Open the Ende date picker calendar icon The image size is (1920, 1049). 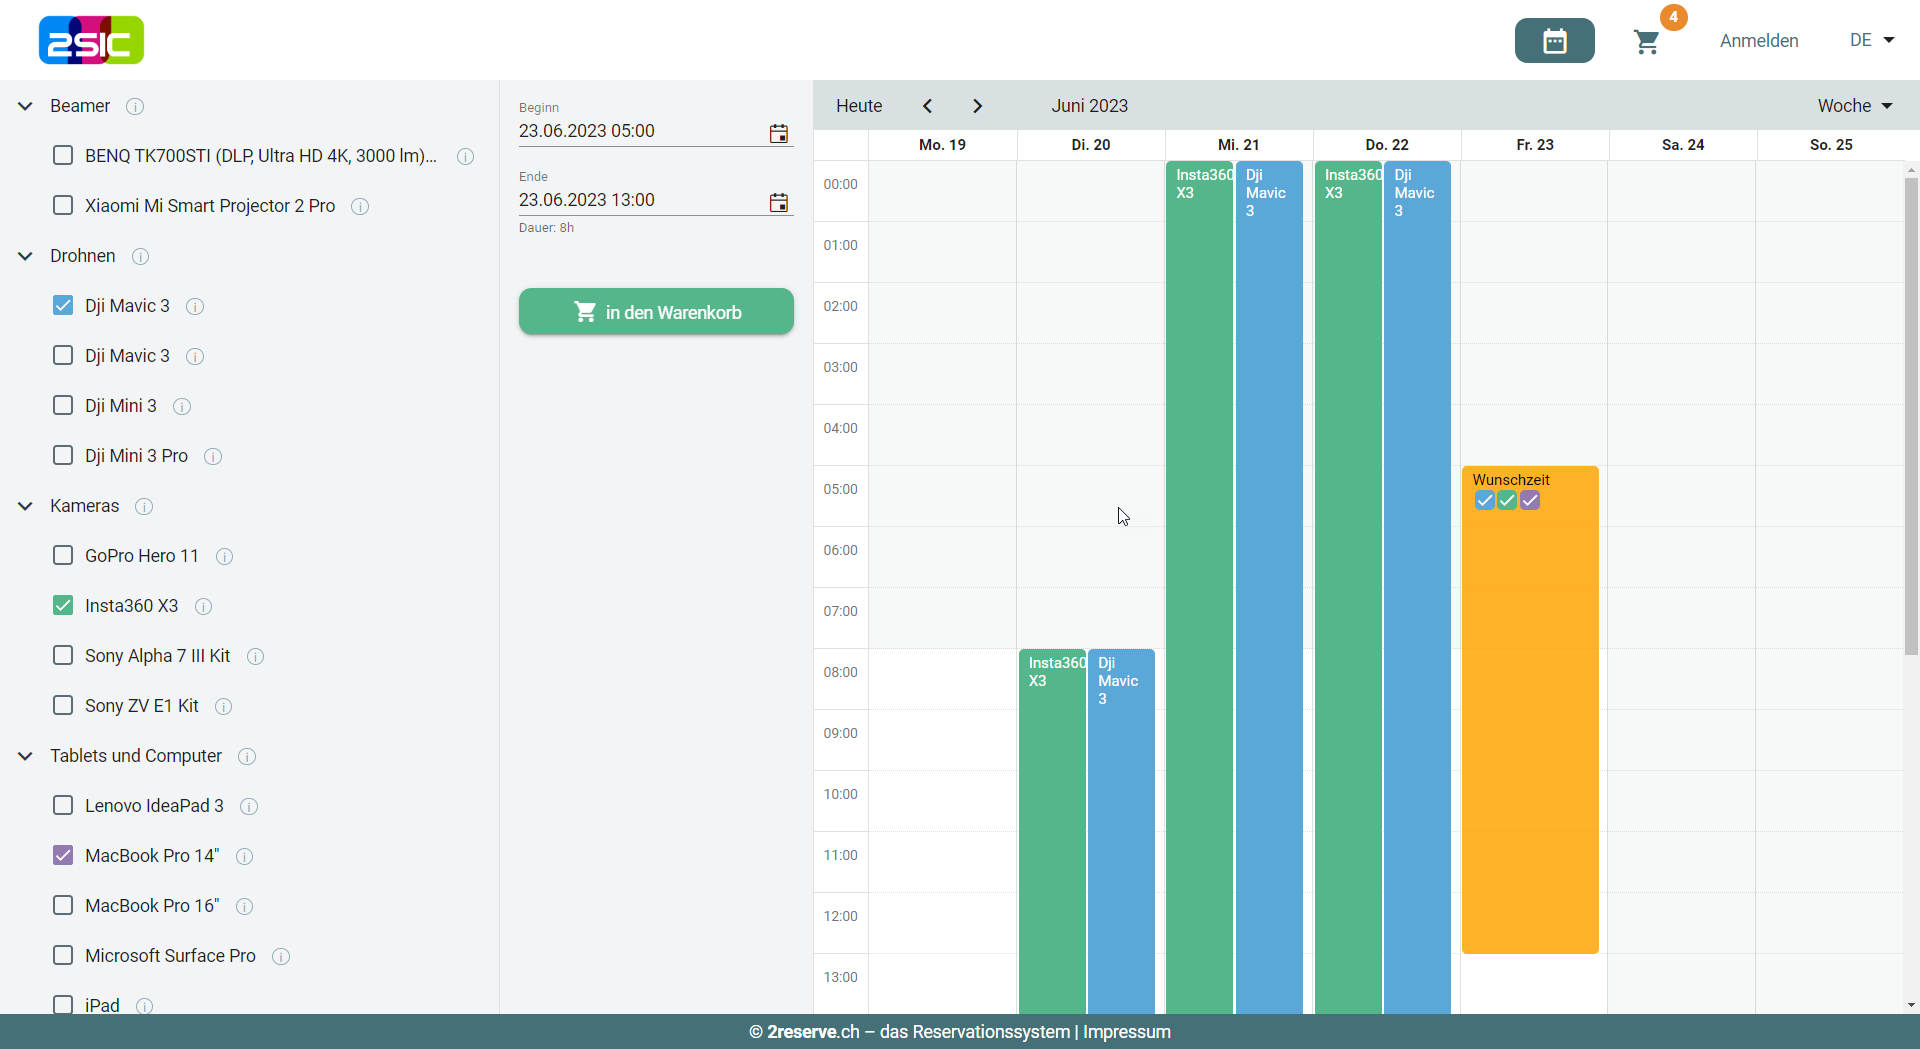tap(778, 202)
